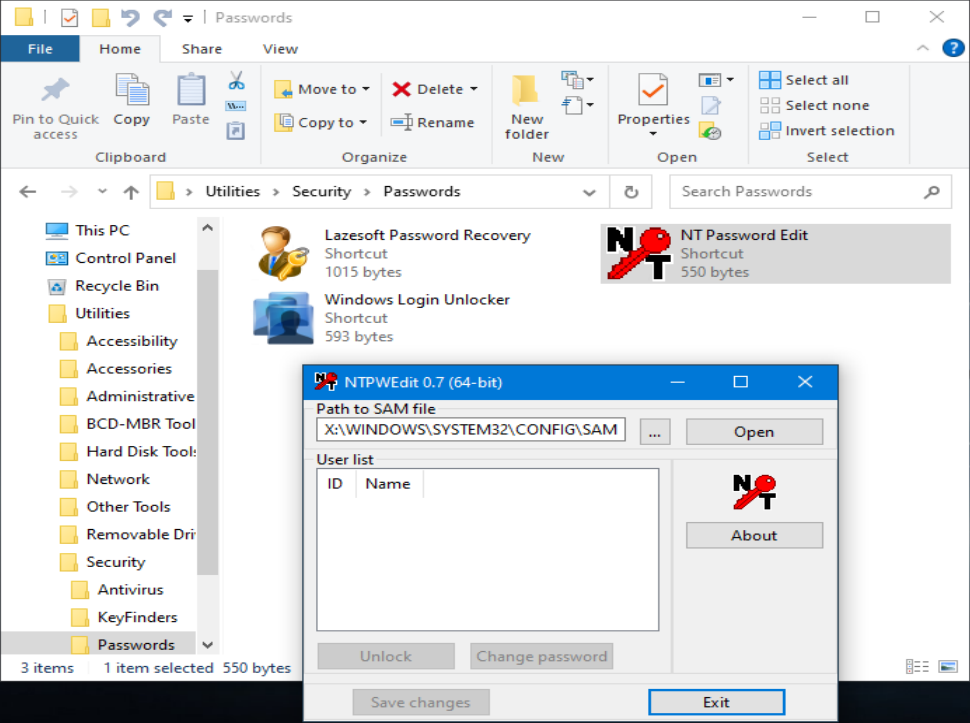
Task: Open the New item dropdown
Action: tap(577, 80)
